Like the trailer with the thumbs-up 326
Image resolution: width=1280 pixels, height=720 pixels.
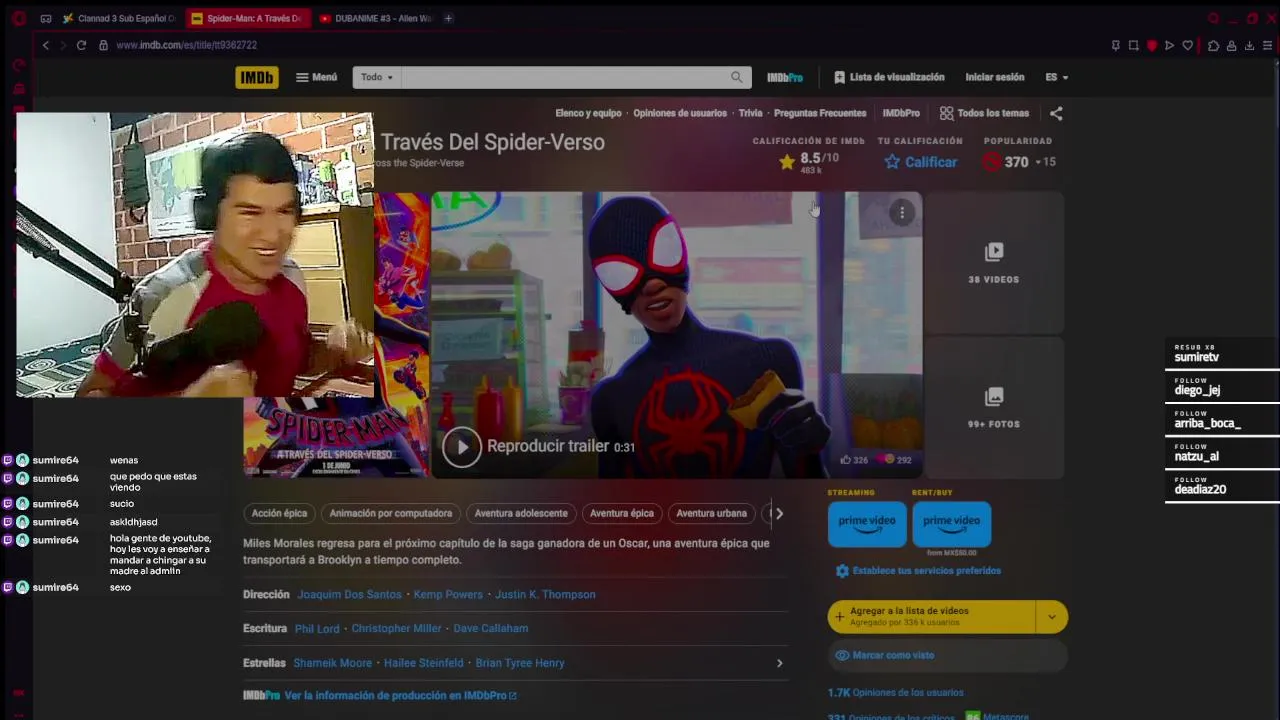[854, 460]
